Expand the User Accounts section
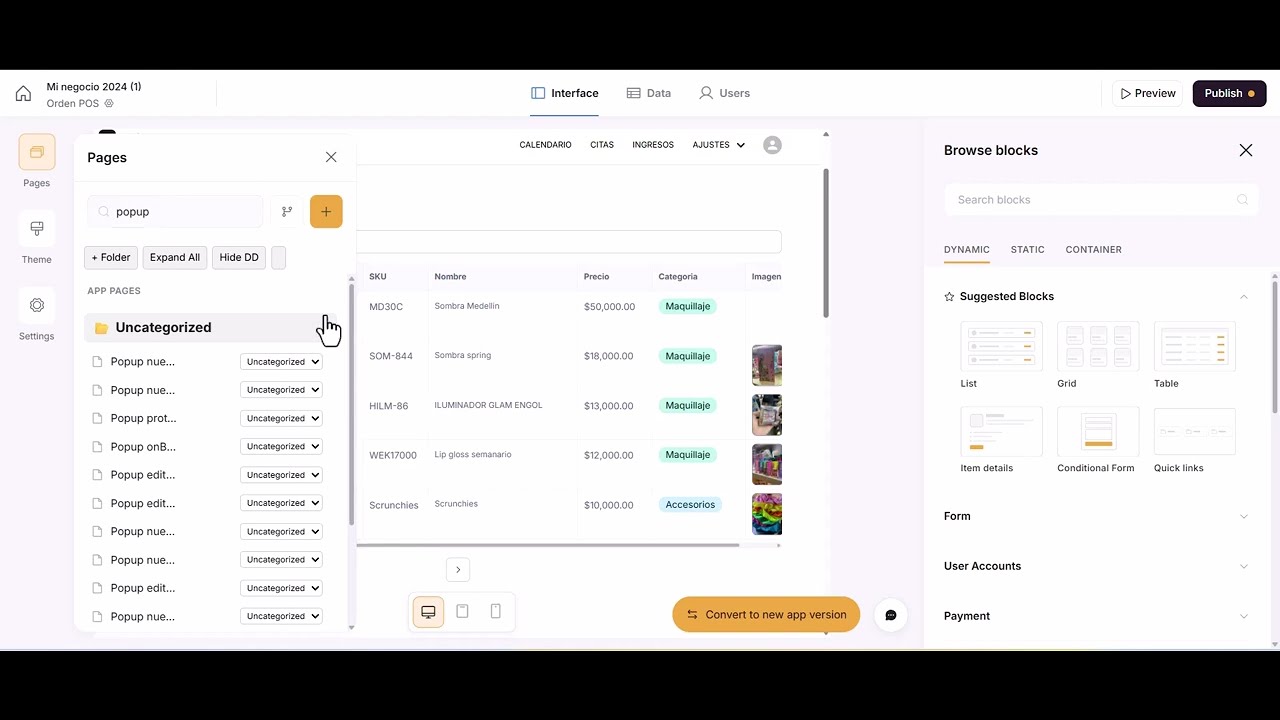1280x720 pixels. pyautogui.click(x=1096, y=566)
